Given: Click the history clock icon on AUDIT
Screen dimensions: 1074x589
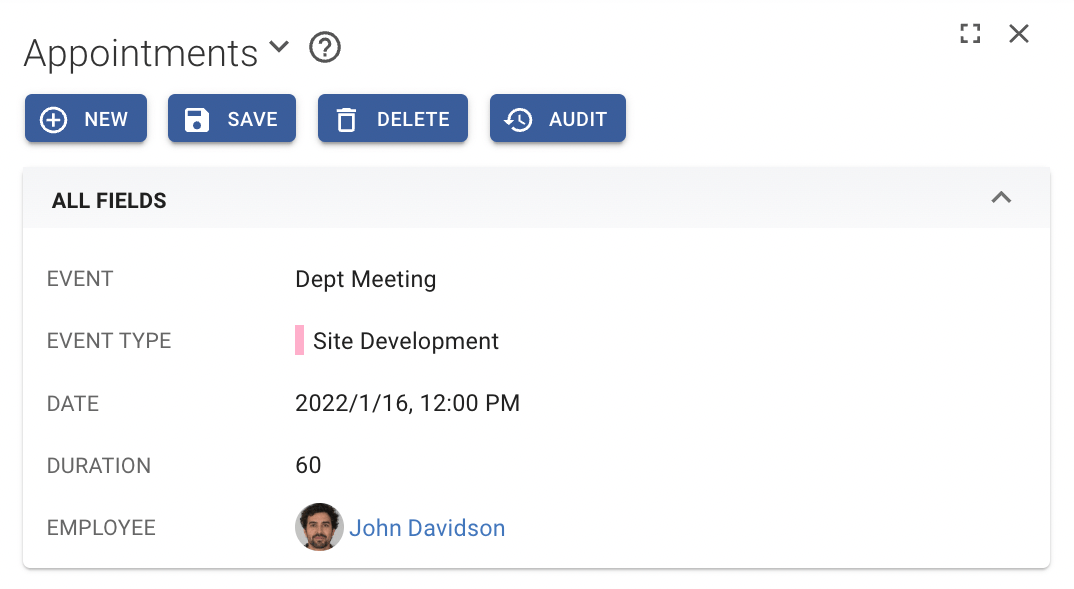Looking at the screenshot, I should pos(518,118).
